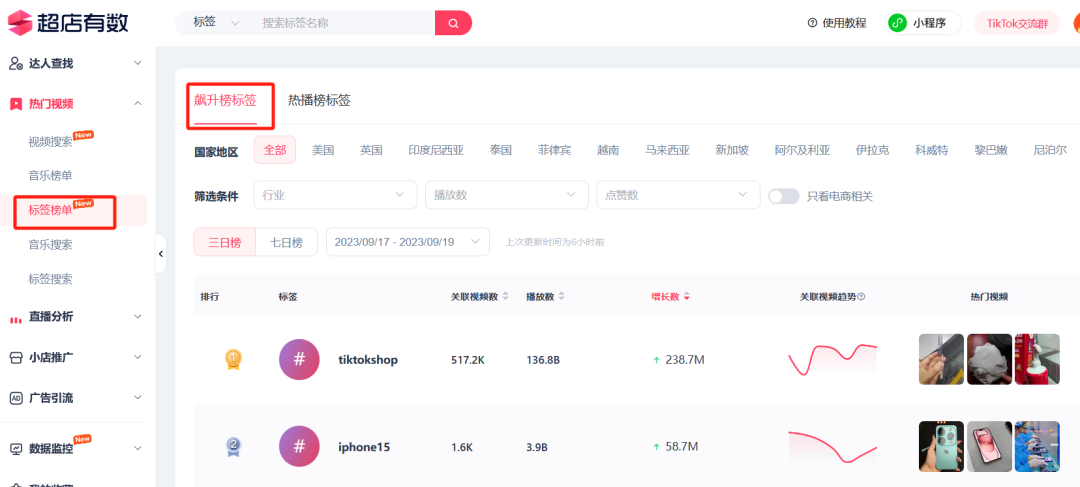Switch to the 热播榜标签 tab
The width and height of the screenshot is (1080, 487).
point(319,101)
